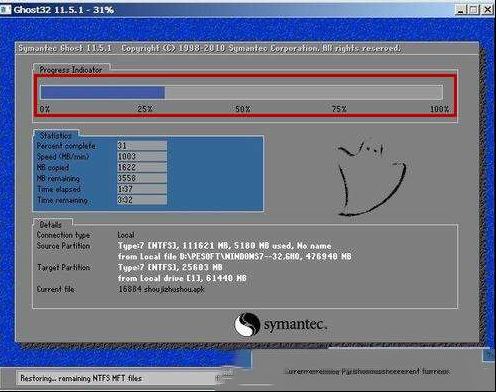Click the Source Partition Type:7 NTFS line
496x392 pixels.
coord(225,246)
